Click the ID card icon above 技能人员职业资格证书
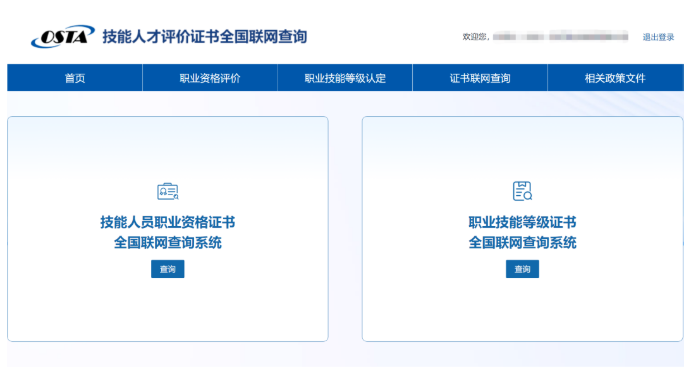The width and height of the screenshot is (690, 369). click(x=168, y=191)
